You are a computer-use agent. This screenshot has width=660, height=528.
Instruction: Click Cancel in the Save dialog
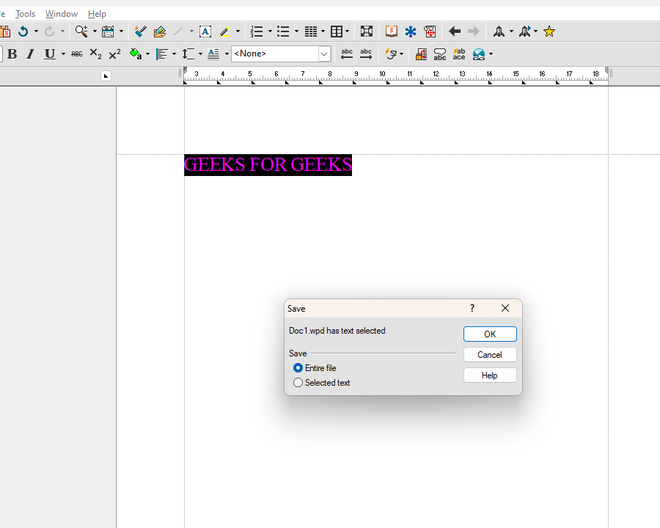pyautogui.click(x=490, y=355)
